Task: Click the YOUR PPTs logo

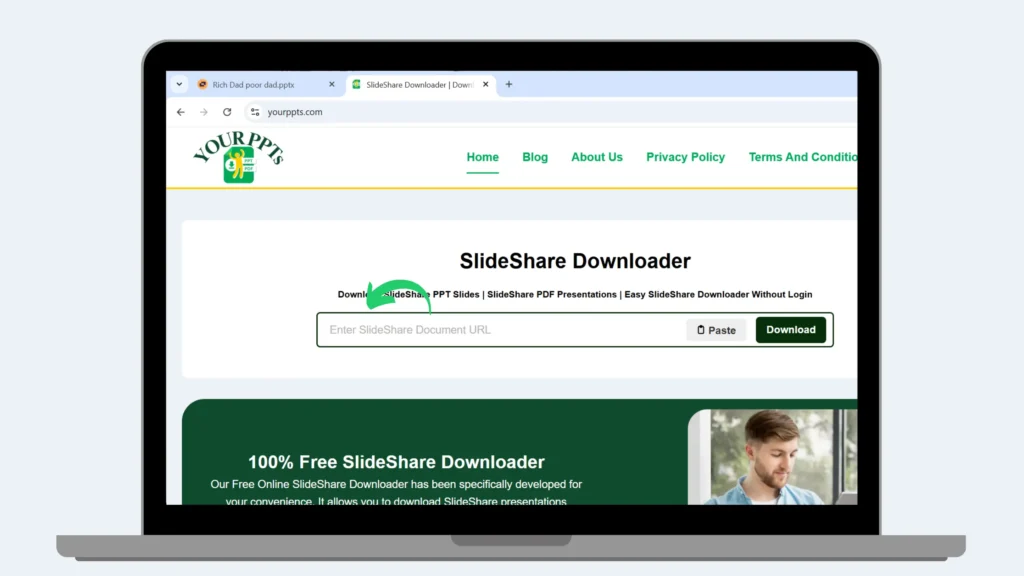Action: (238, 157)
